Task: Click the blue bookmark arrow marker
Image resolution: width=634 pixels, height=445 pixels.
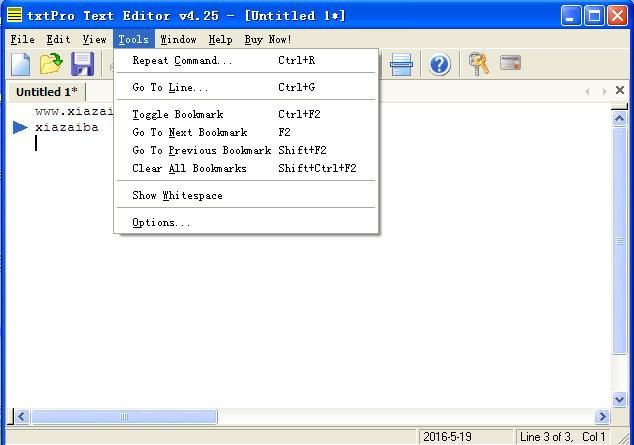Action: [20, 127]
